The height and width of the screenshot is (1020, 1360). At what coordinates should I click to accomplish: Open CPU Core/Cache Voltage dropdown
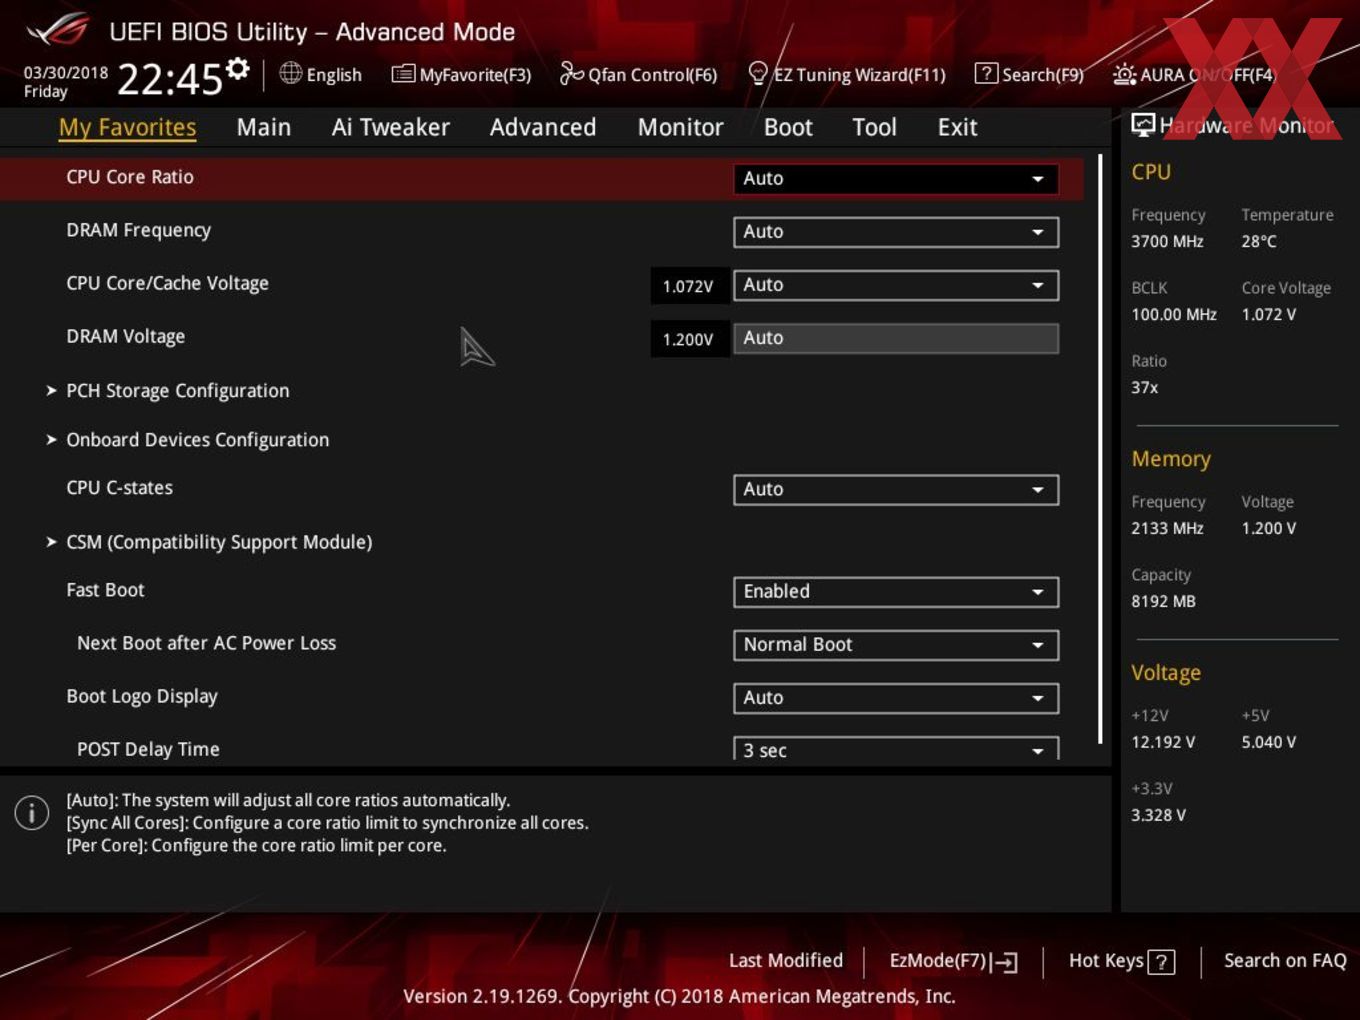pyautogui.click(x=896, y=285)
